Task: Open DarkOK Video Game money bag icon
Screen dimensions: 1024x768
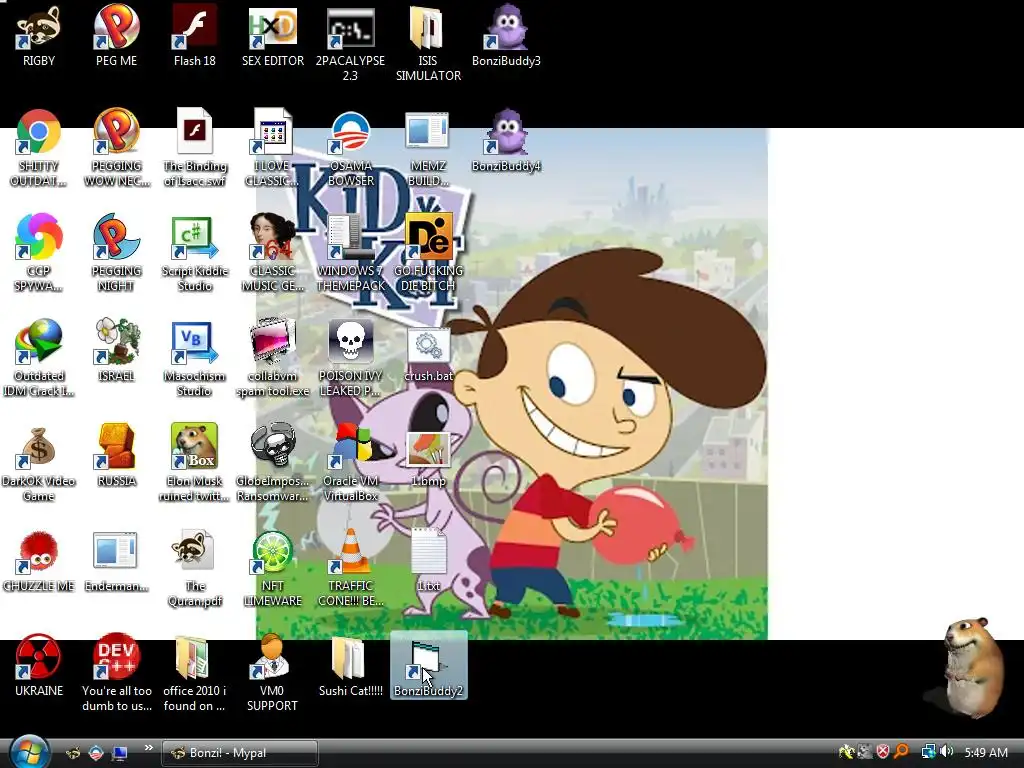Action: [39, 464]
